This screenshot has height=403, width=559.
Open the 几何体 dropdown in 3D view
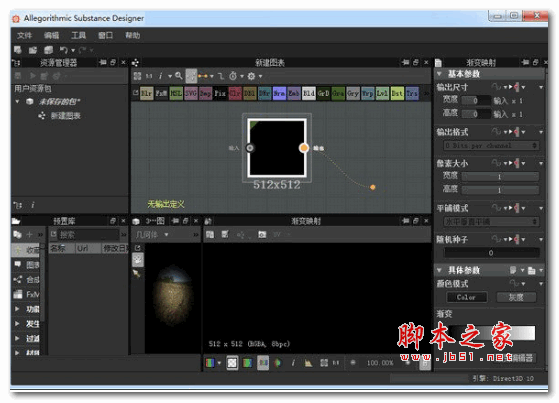coord(152,235)
